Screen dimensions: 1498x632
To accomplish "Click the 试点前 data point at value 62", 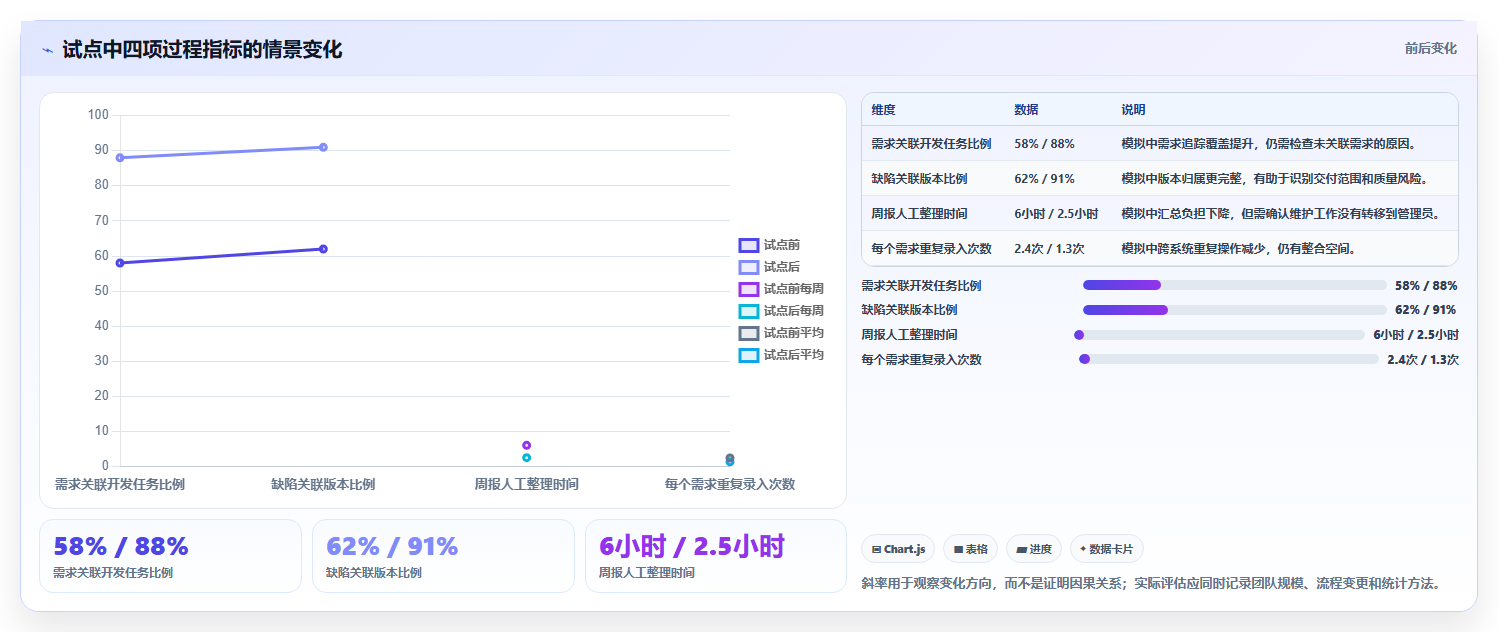I will 323,249.
